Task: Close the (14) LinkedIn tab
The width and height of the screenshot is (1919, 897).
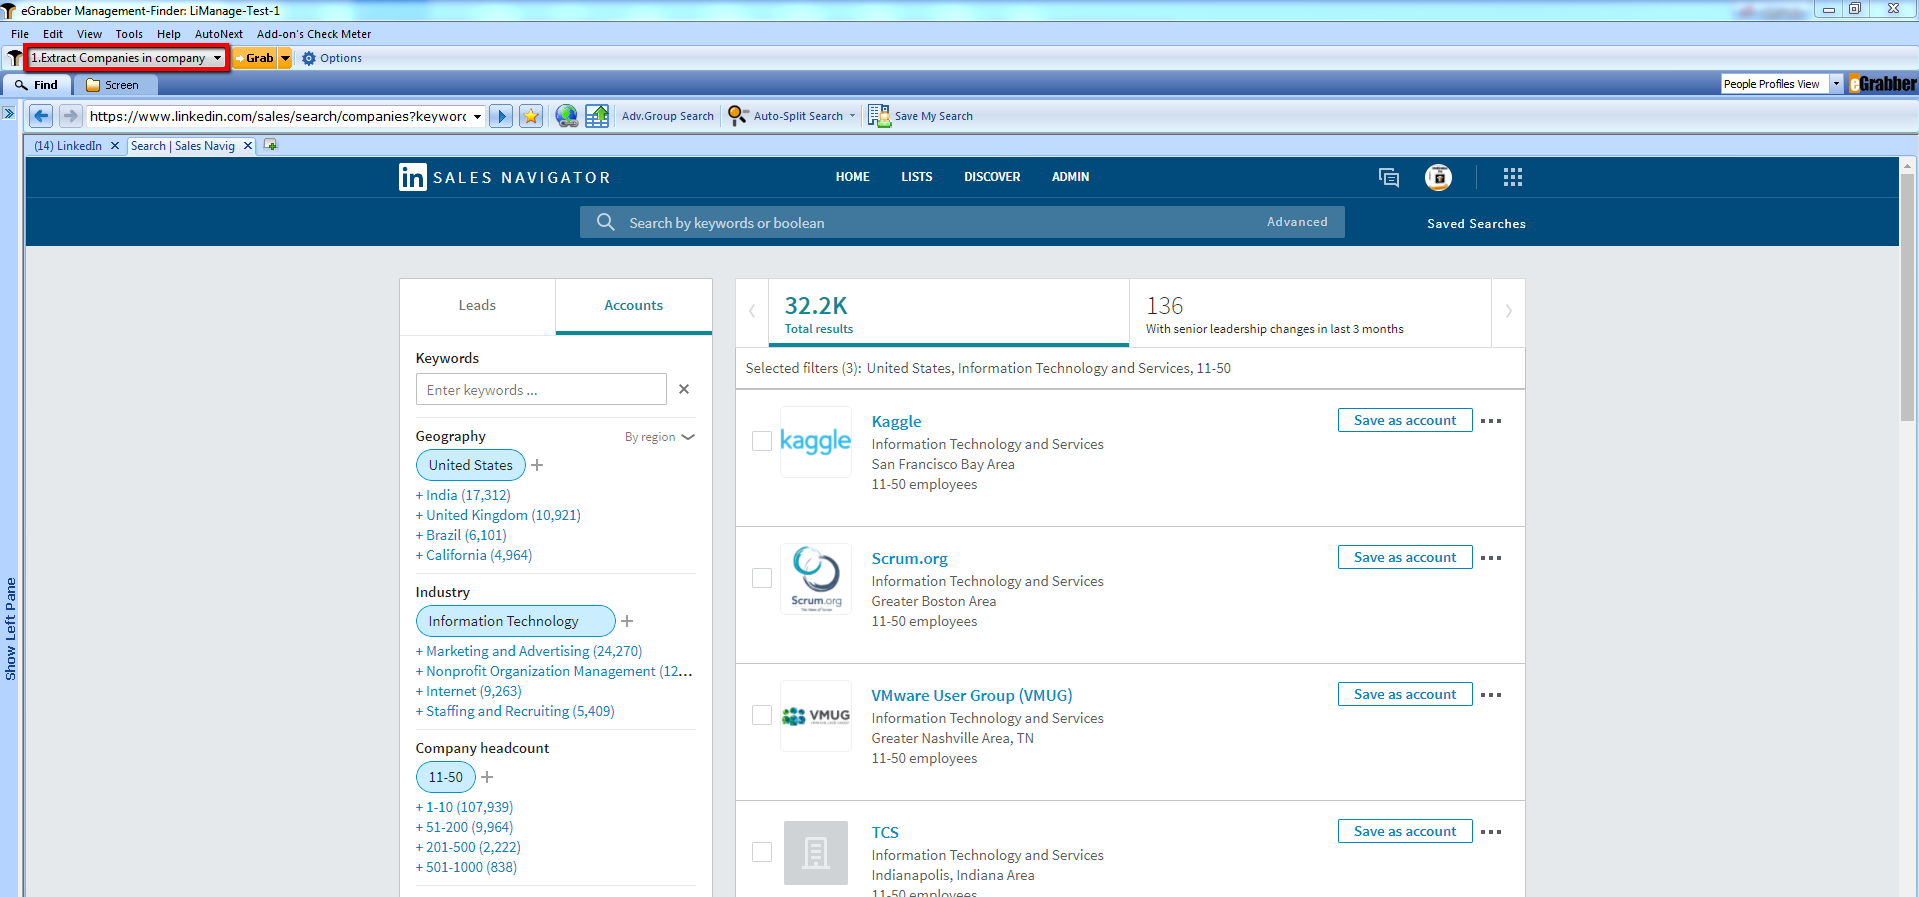Action: (115, 146)
